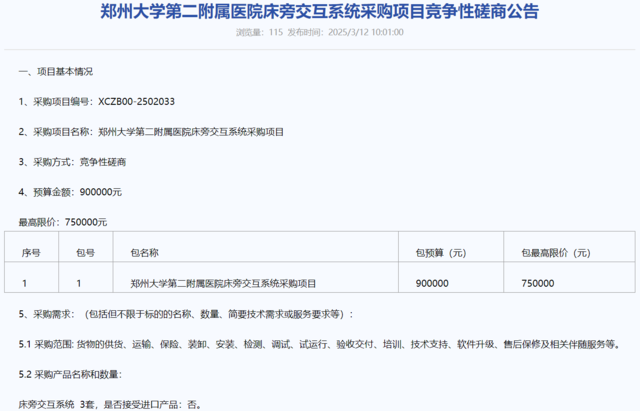
Task: Click the '床旁交互系统 3套' line
Action: point(110,405)
